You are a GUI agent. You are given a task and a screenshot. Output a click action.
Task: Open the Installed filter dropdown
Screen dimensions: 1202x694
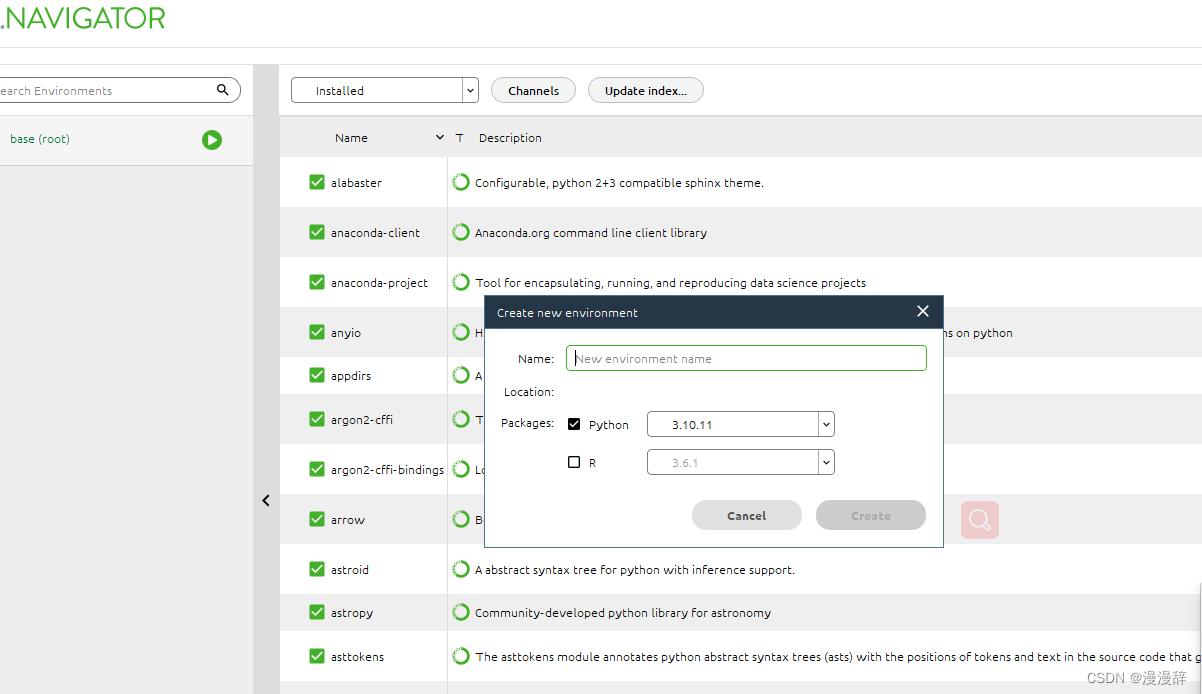click(385, 90)
